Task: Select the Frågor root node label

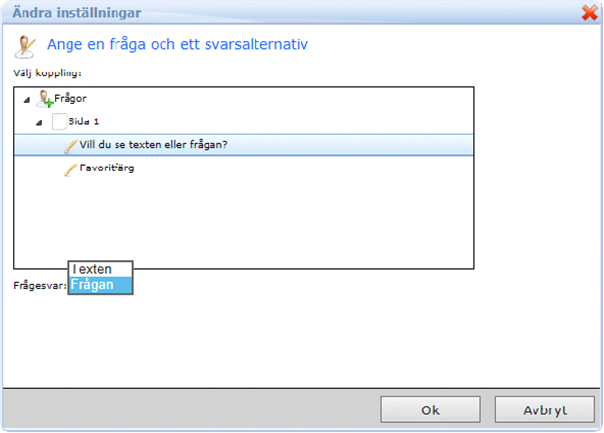Action: pos(71,99)
